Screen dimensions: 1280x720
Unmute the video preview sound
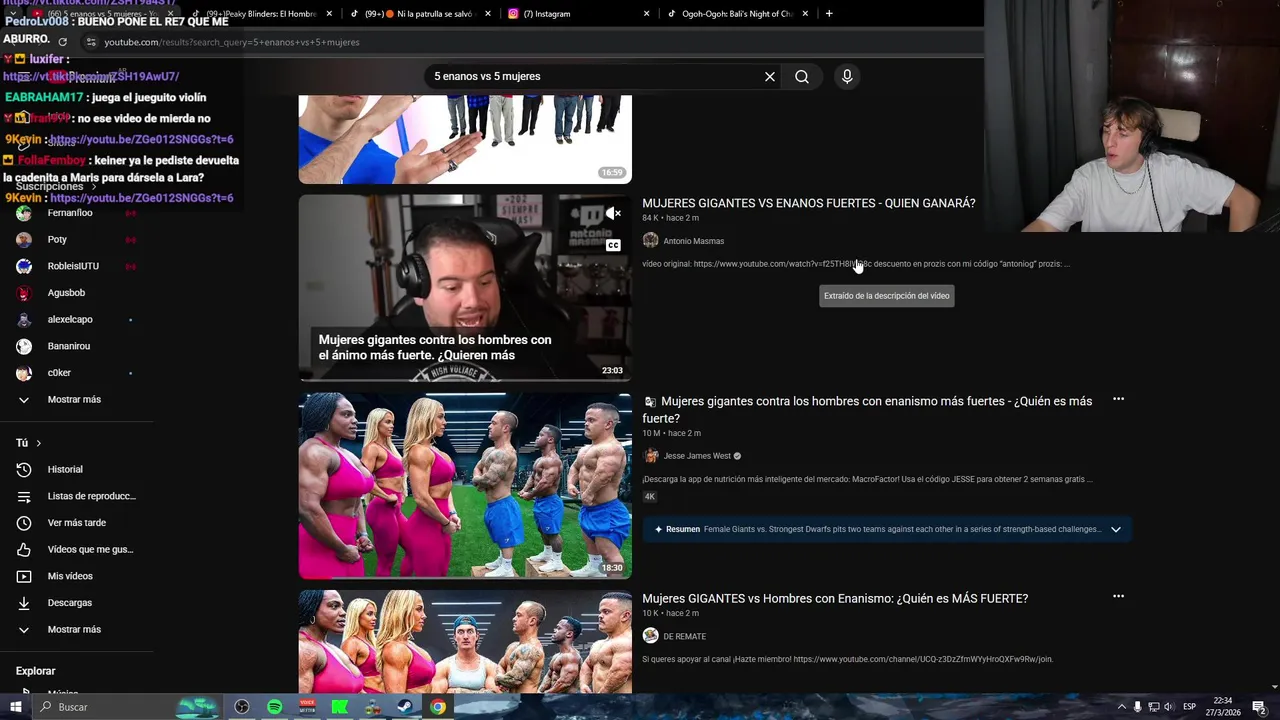point(613,213)
